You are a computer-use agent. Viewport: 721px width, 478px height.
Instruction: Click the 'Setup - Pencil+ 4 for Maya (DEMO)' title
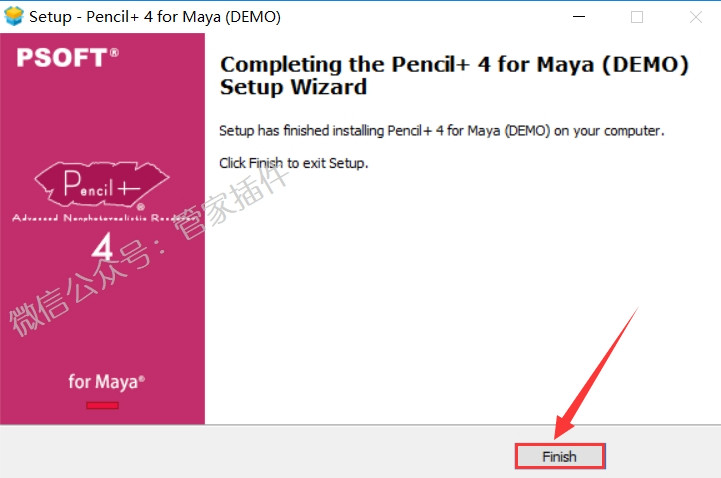point(155,17)
